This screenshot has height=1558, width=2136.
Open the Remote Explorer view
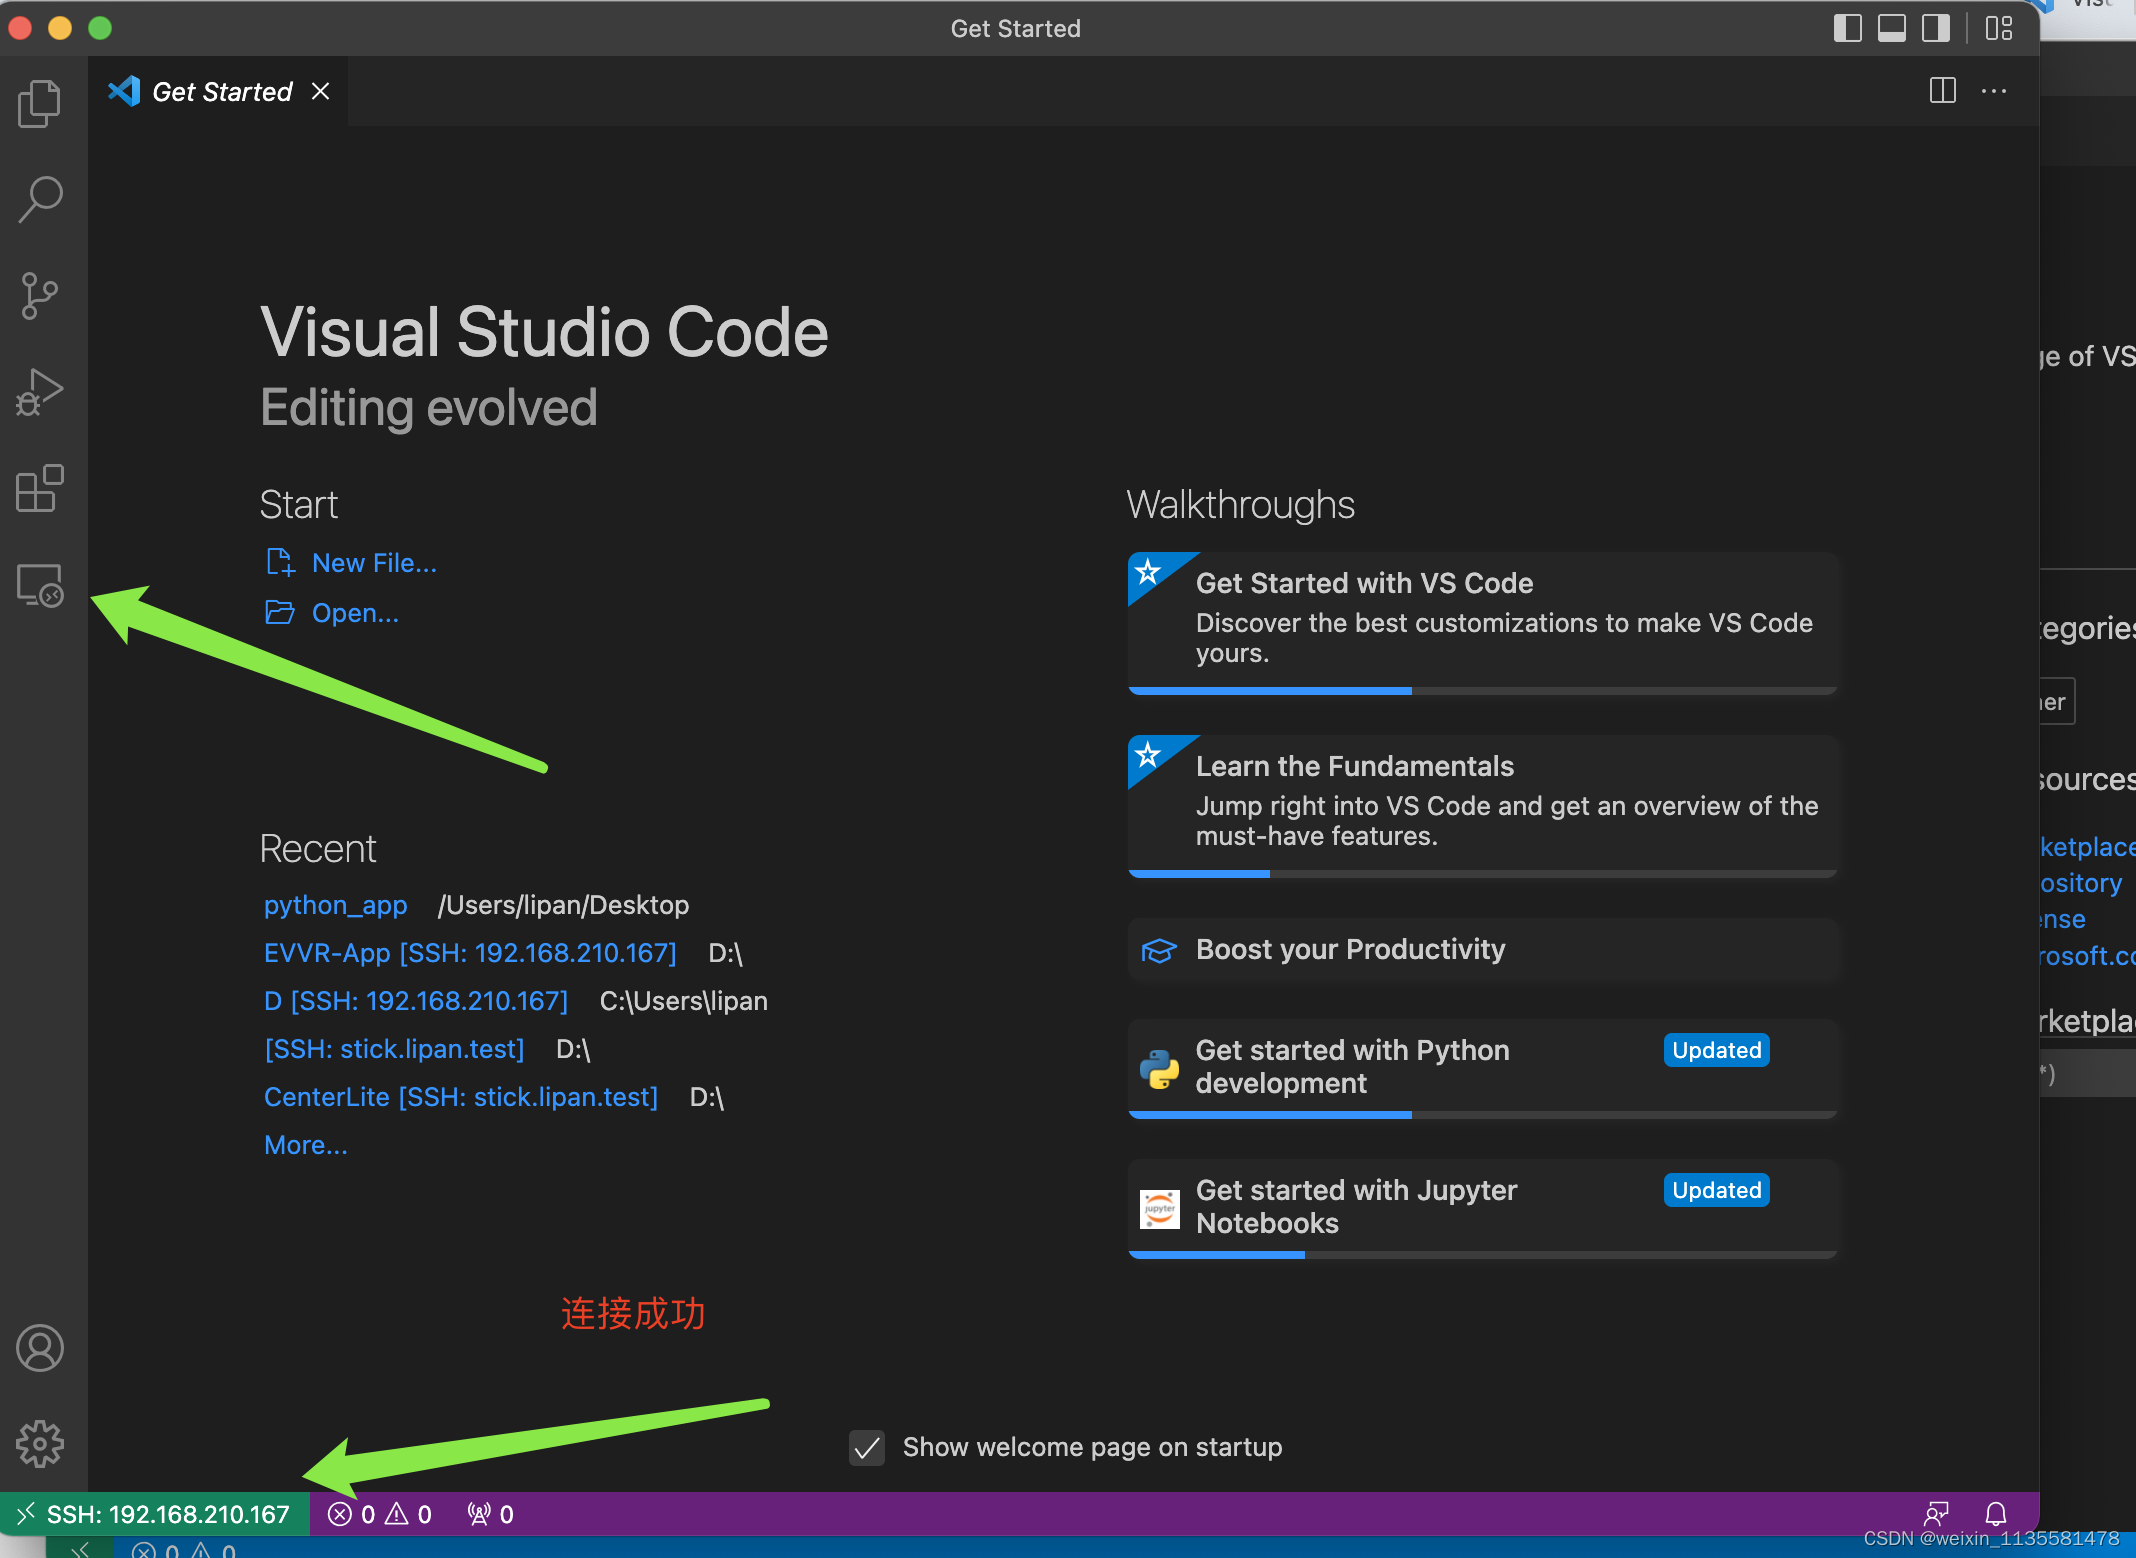coord(40,585)
